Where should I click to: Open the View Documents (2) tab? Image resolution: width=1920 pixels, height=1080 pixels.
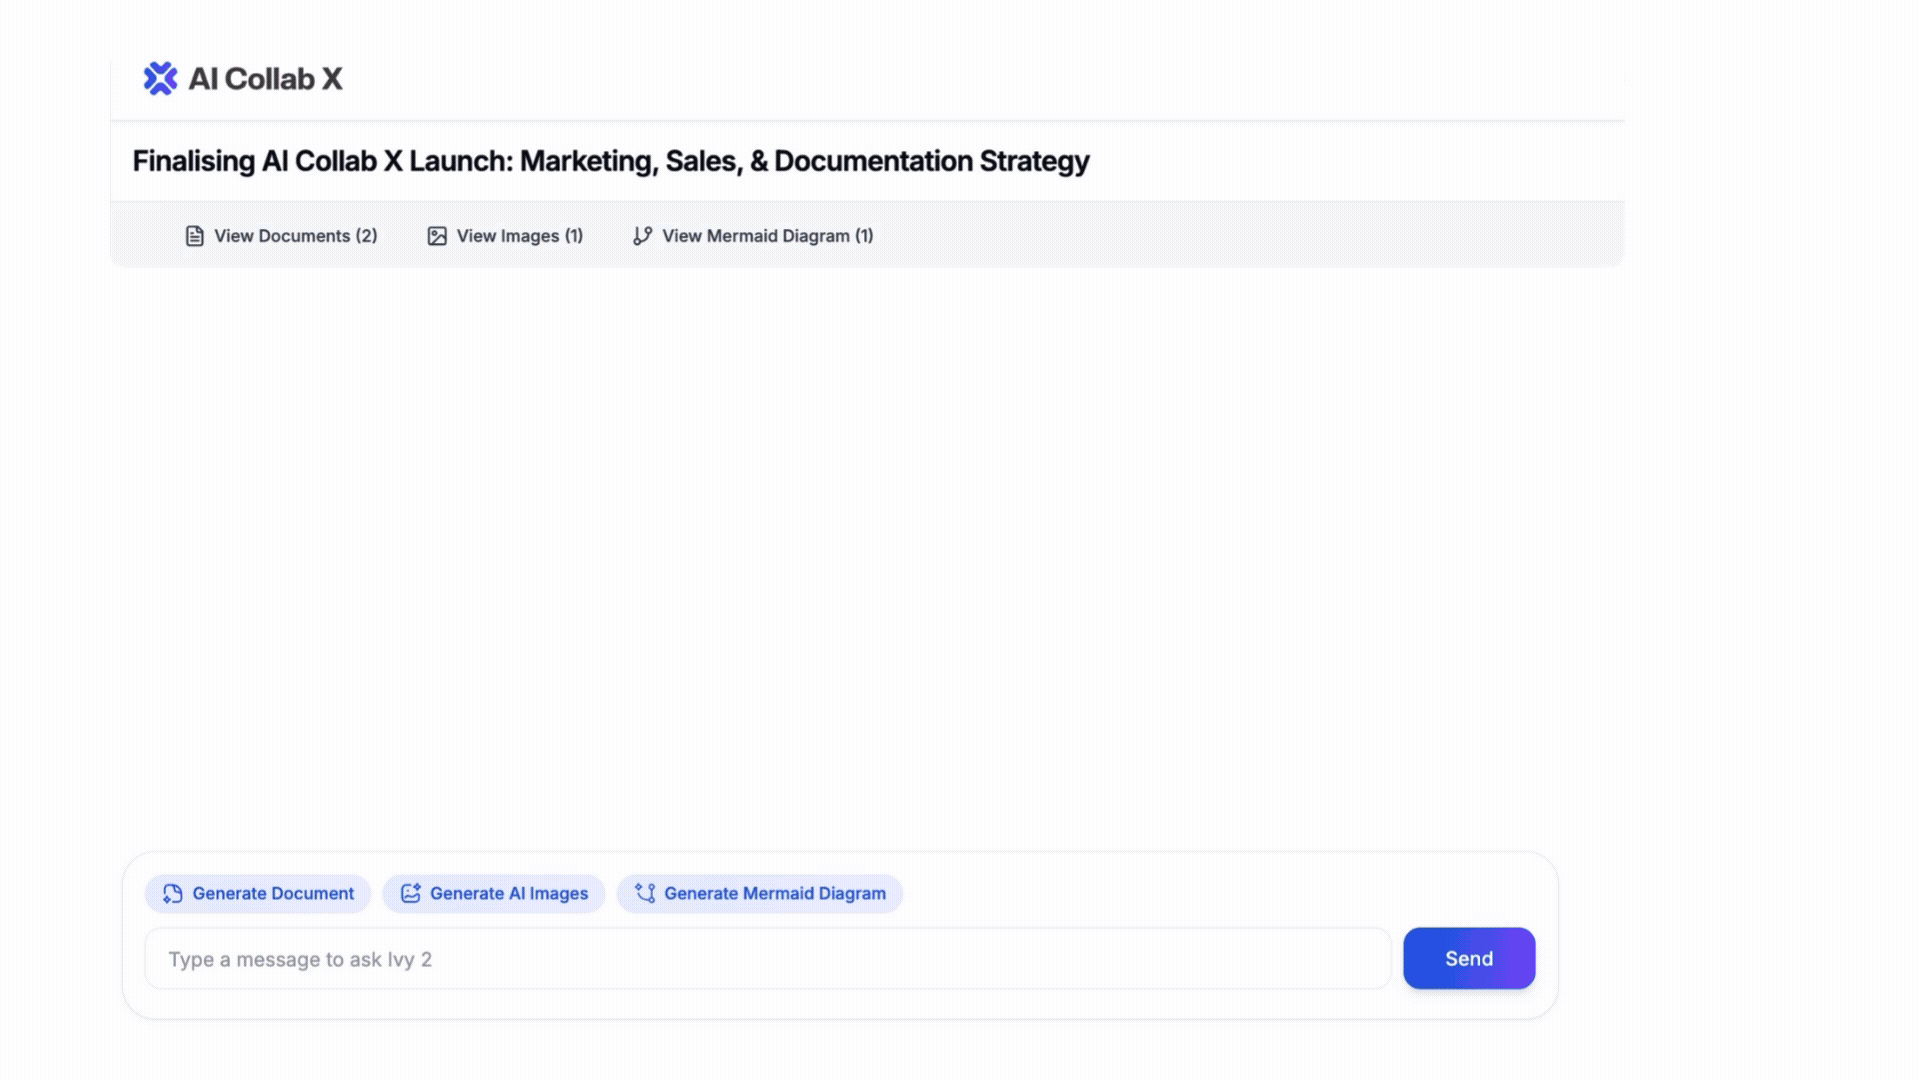281,236
